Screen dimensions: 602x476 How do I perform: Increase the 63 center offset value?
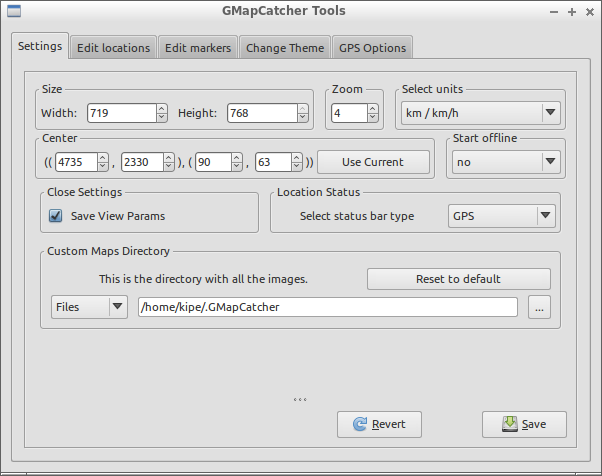pos(297,158)
